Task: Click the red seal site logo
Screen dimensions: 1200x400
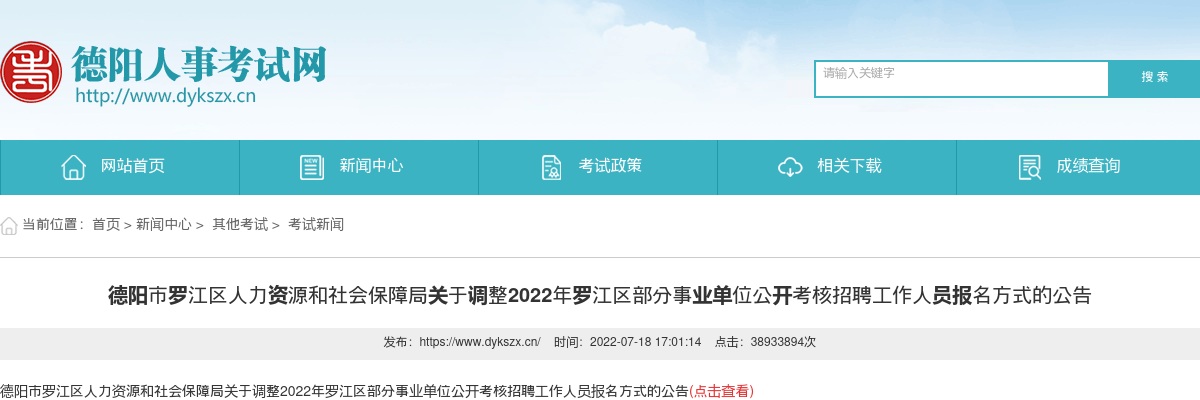Action: tap(31, 71)
